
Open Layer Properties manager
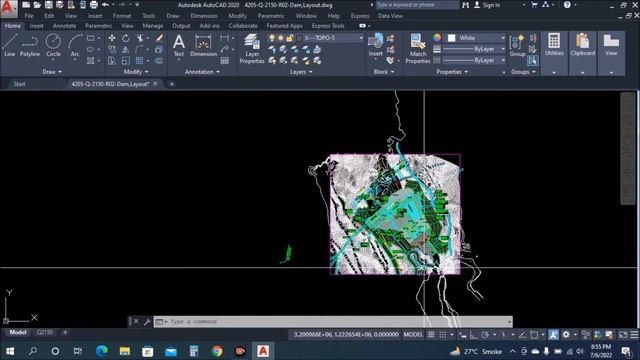click(x=252, y=49)
